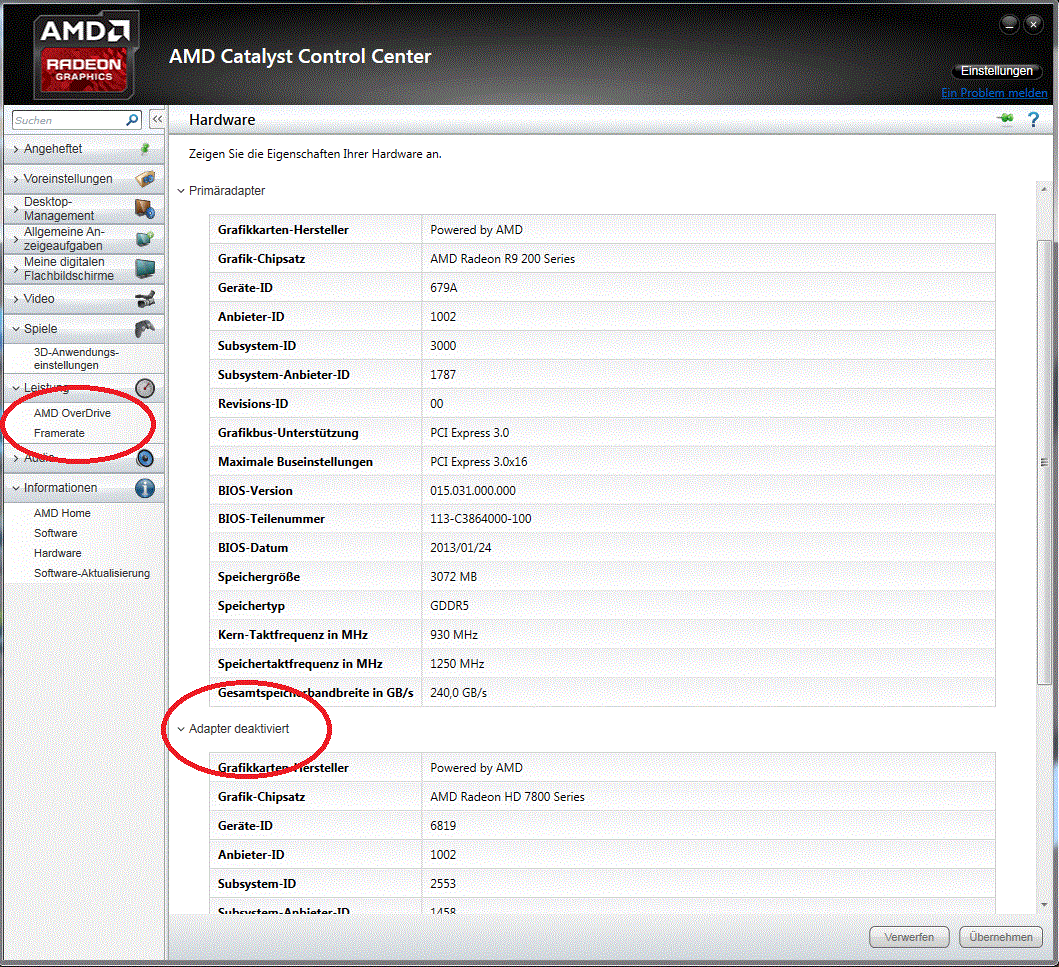Click the Video camera icon
Screen dimensions: 1059x967
coord(145,298)
